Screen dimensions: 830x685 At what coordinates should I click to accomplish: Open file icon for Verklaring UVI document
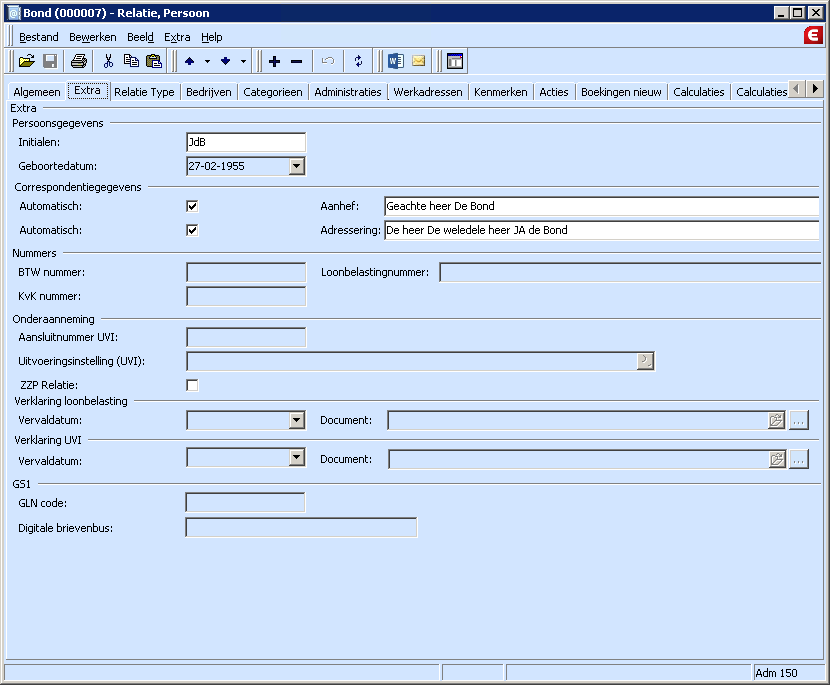click(x=777, y=459)
